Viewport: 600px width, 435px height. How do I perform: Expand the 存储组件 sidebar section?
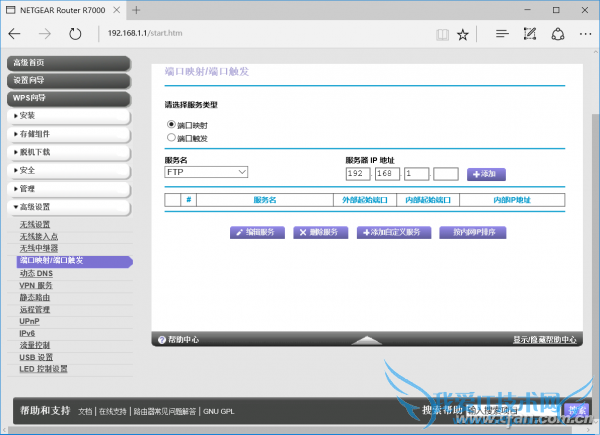[69, 134]
